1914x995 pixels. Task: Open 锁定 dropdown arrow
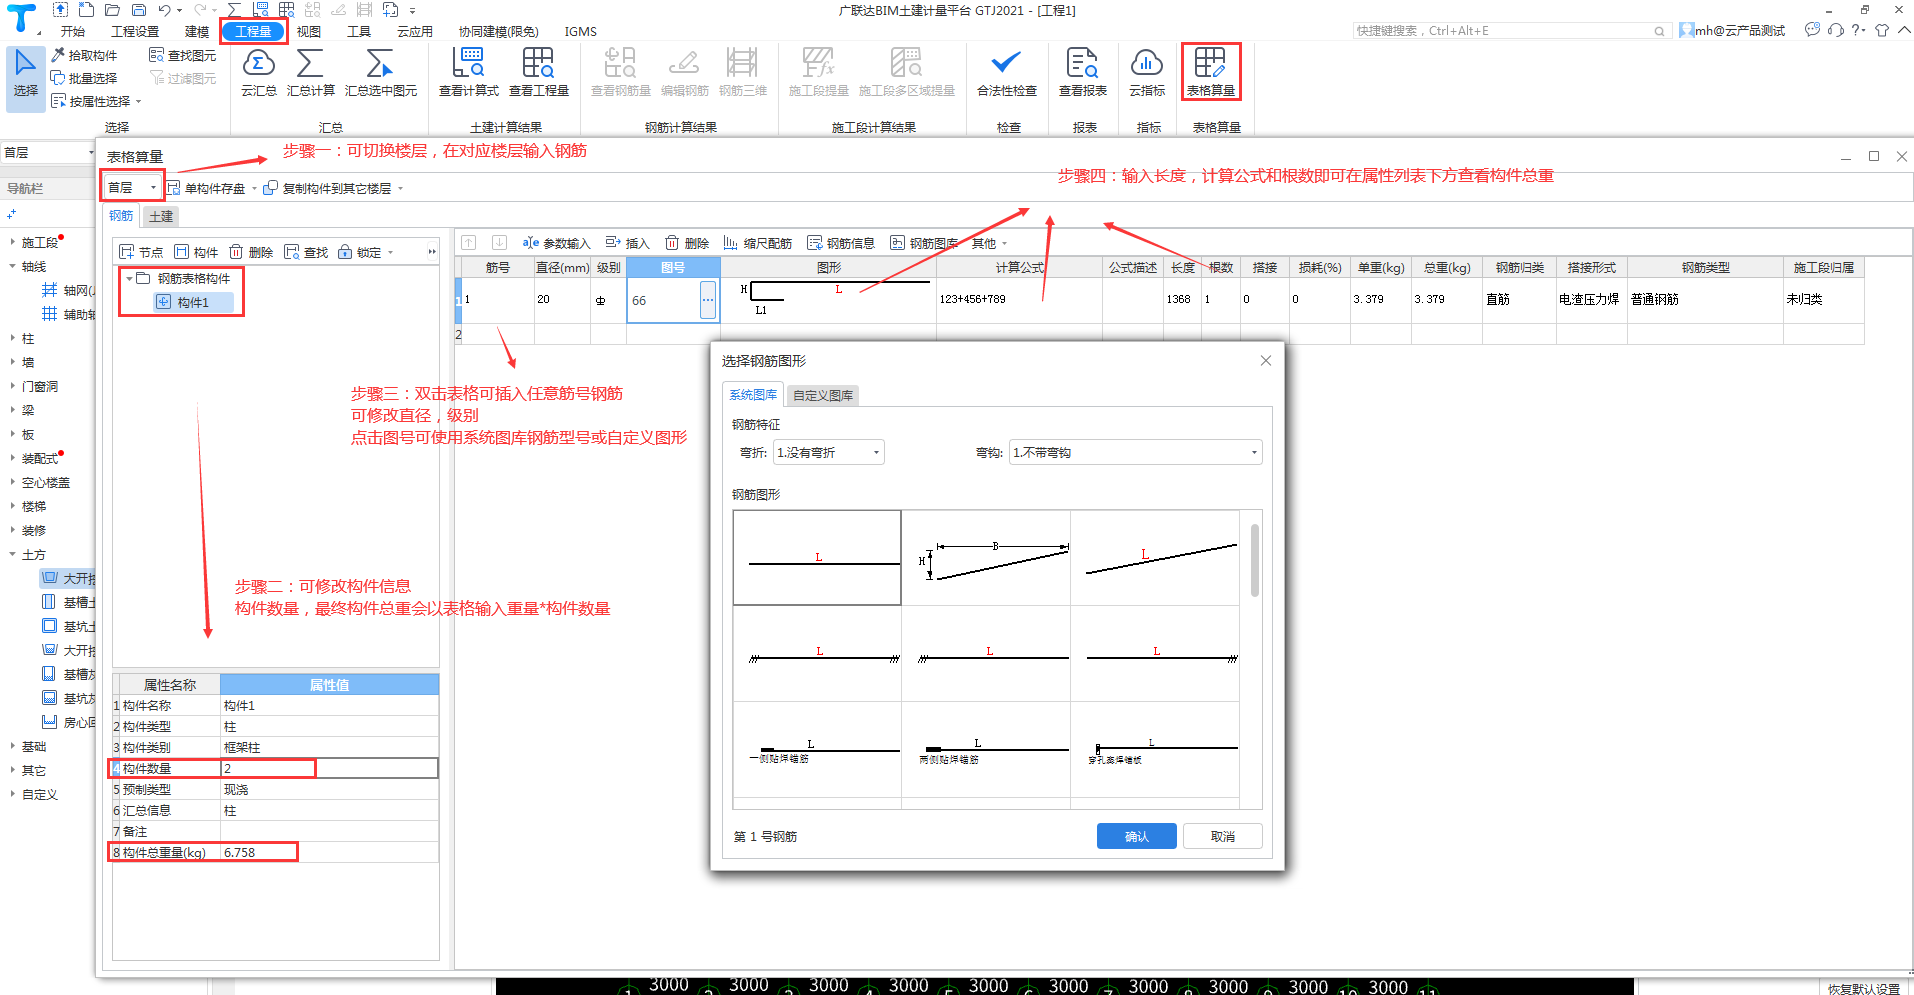[x=391, y=253]
